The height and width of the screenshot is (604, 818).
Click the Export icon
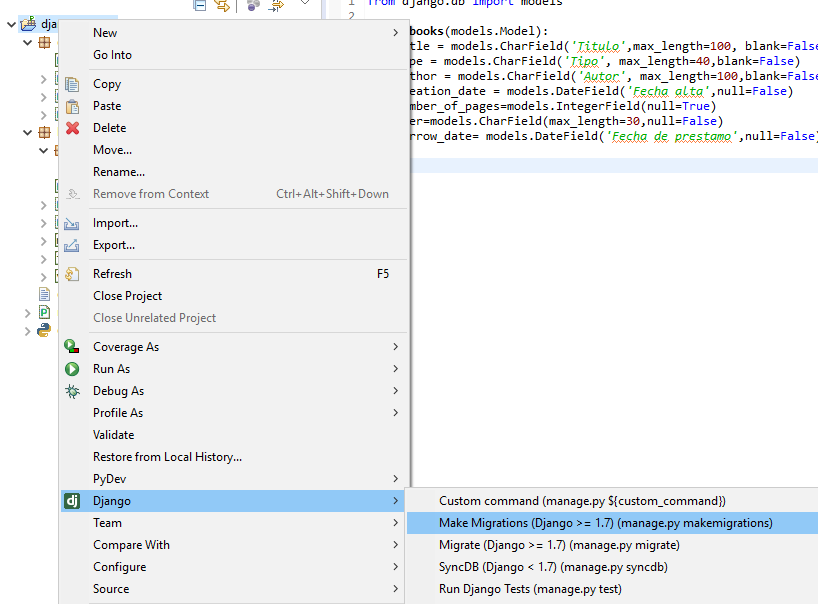coord(71,245)
